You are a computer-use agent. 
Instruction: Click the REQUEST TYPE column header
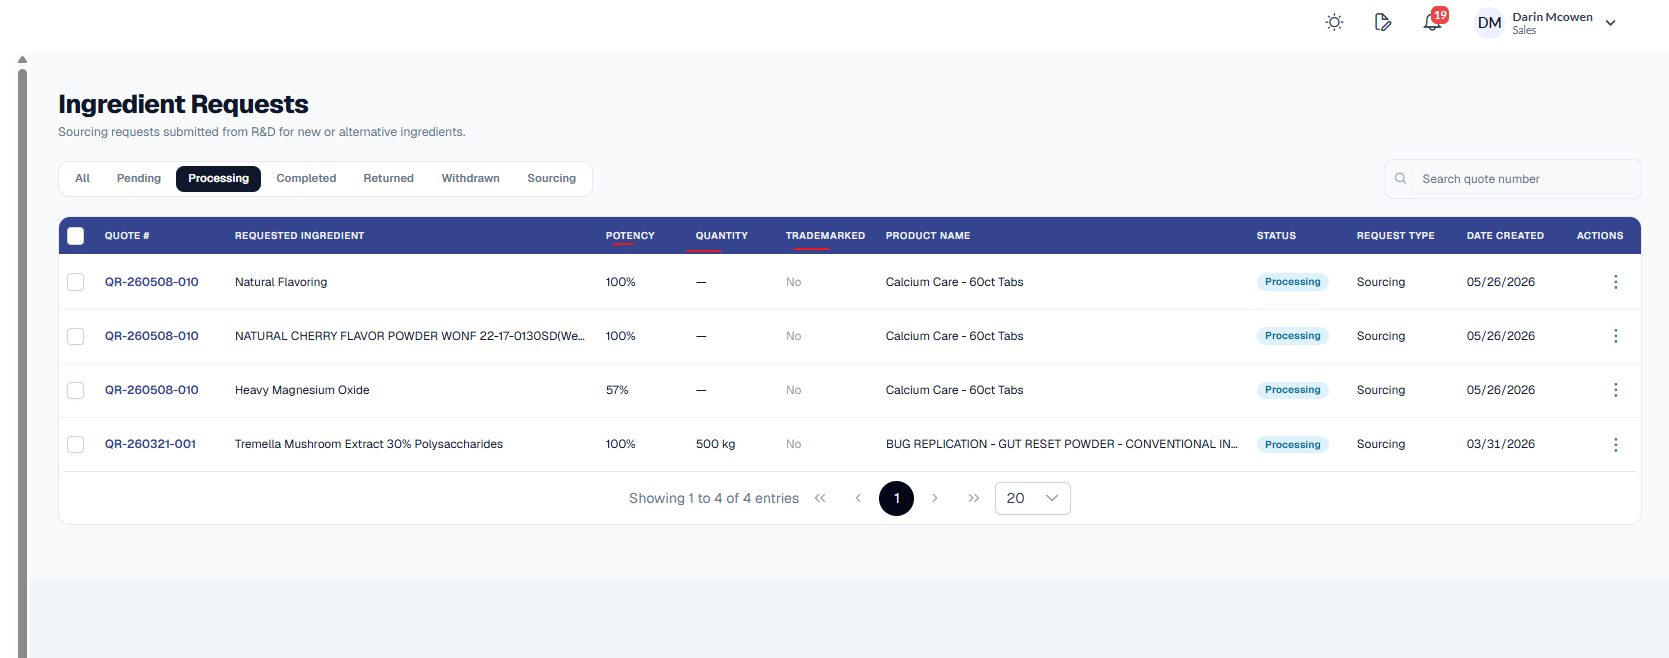pyautogui.click(x=1395, y=236)
